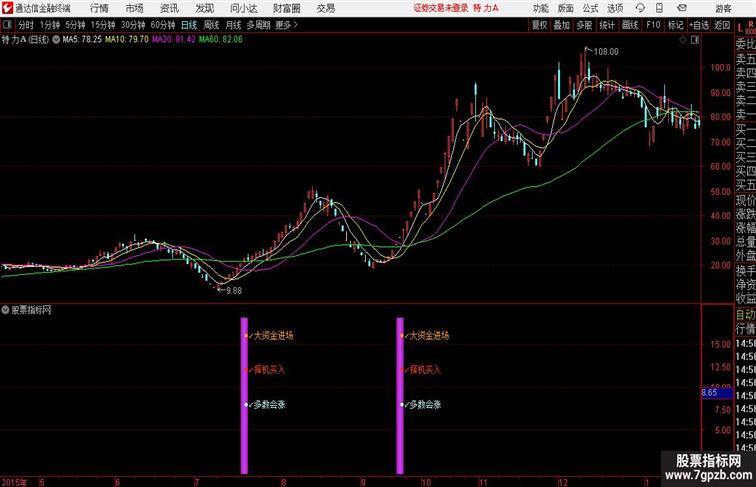The width and height of the screenshot is (756, 487).
Task: Add stock with +自选 button
Action: pos(699,25)
